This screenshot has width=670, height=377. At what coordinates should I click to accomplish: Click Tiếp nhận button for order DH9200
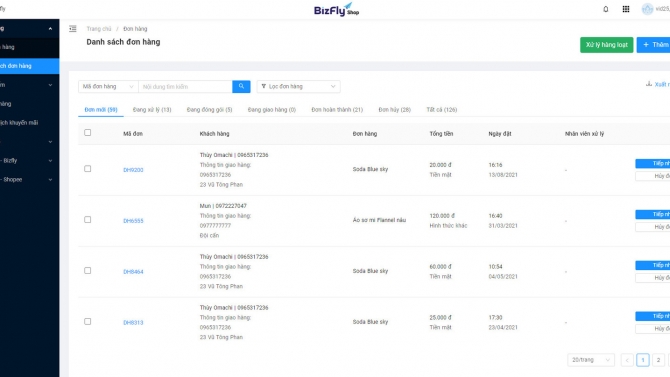pyautogui.click(x=653, y=163)
